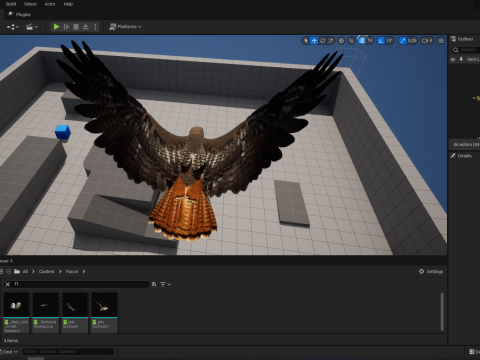Toggle Scale Snapping icon
The image size is (480, 360).
(x=403, y=41)
